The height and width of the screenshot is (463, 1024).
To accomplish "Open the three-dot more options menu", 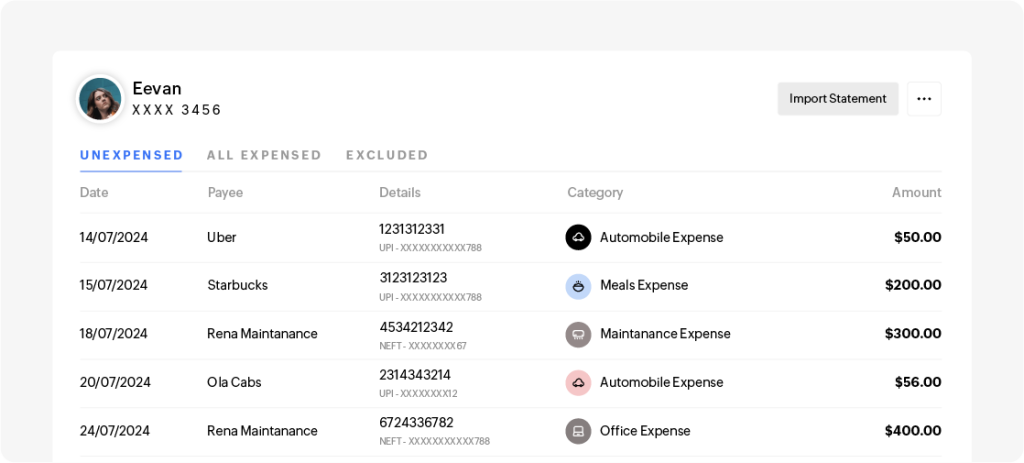I will click(924, 99).
